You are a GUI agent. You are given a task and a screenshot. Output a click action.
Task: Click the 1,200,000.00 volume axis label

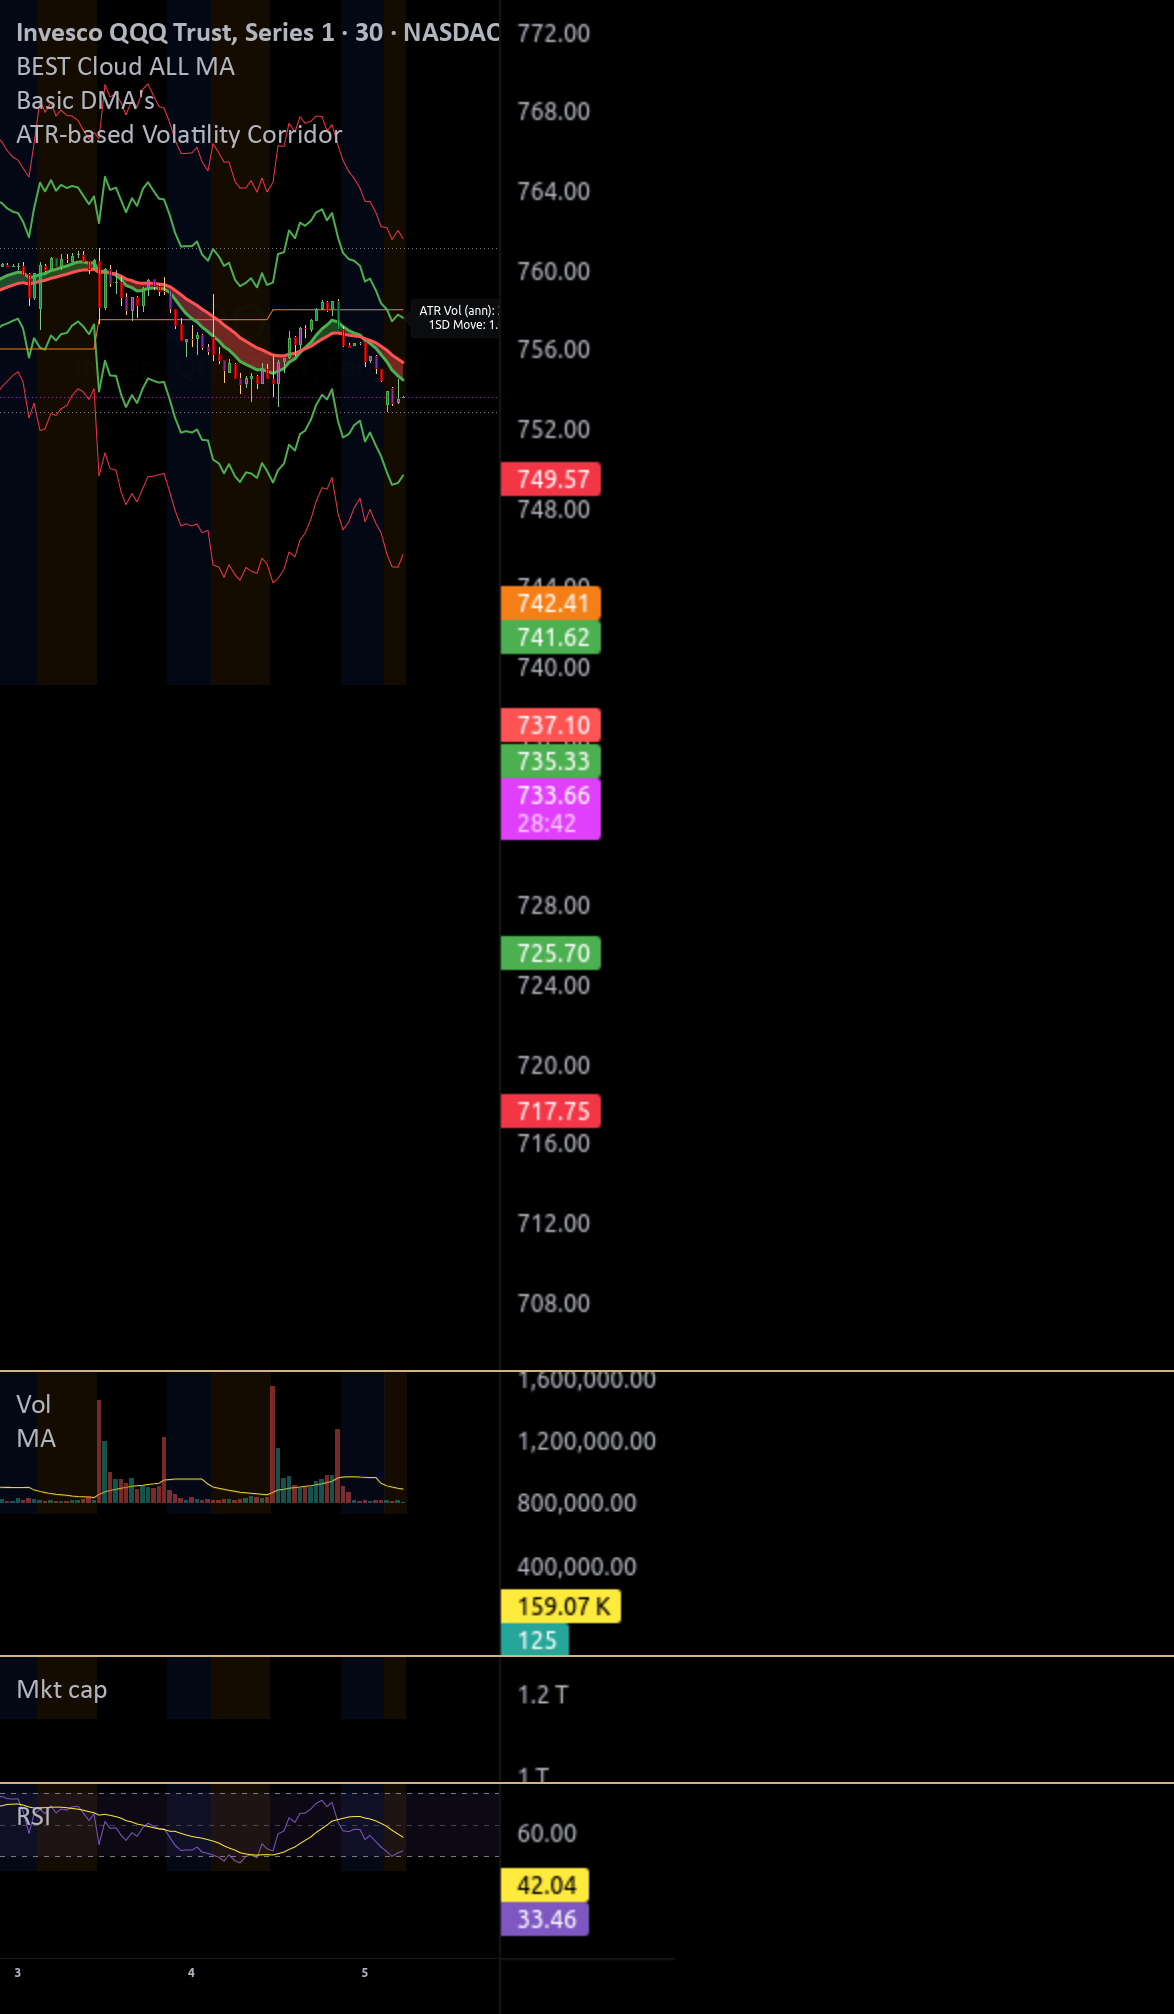[x=586, y=1441]
